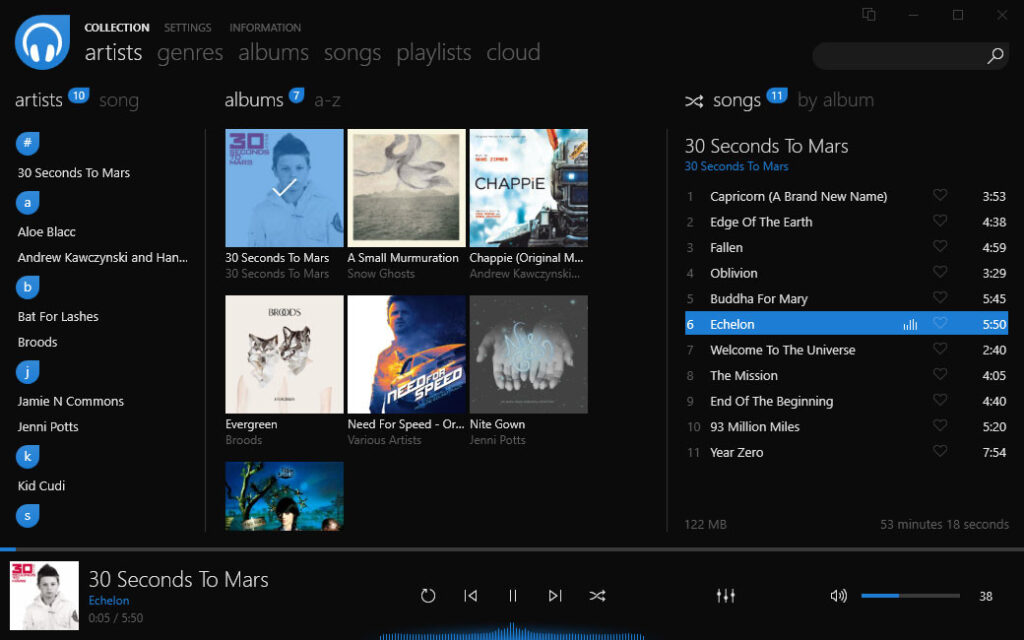Click the Dopamine headphones logo
The width and height of the screenshot is (1024, 640).
click(x=41, y=42)
